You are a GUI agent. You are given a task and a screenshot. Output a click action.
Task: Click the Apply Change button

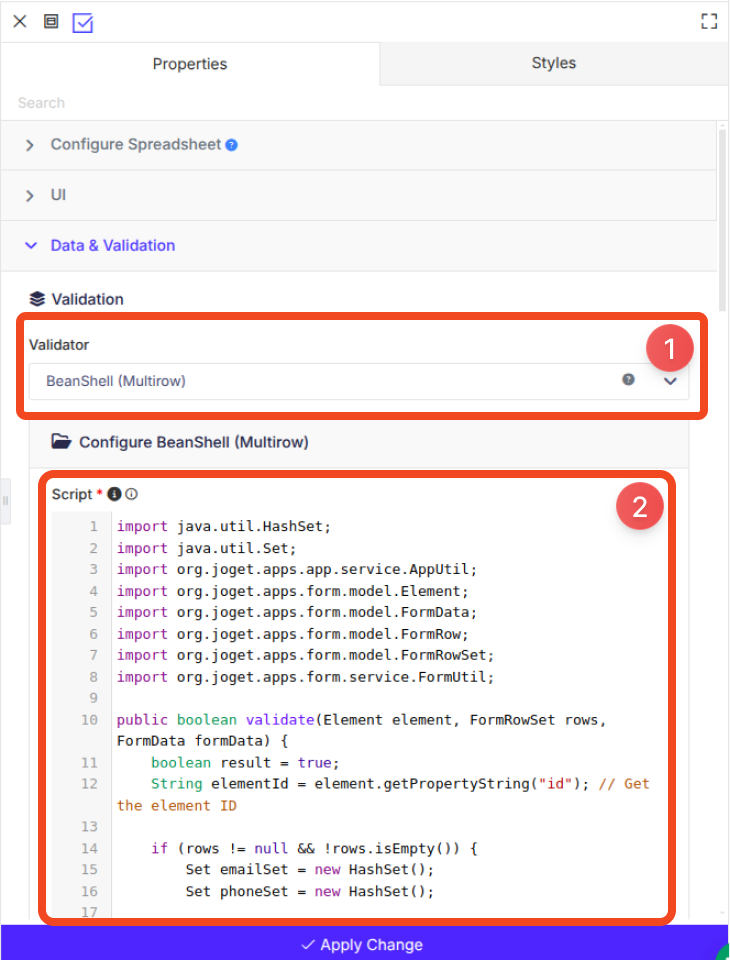(364, 943)
